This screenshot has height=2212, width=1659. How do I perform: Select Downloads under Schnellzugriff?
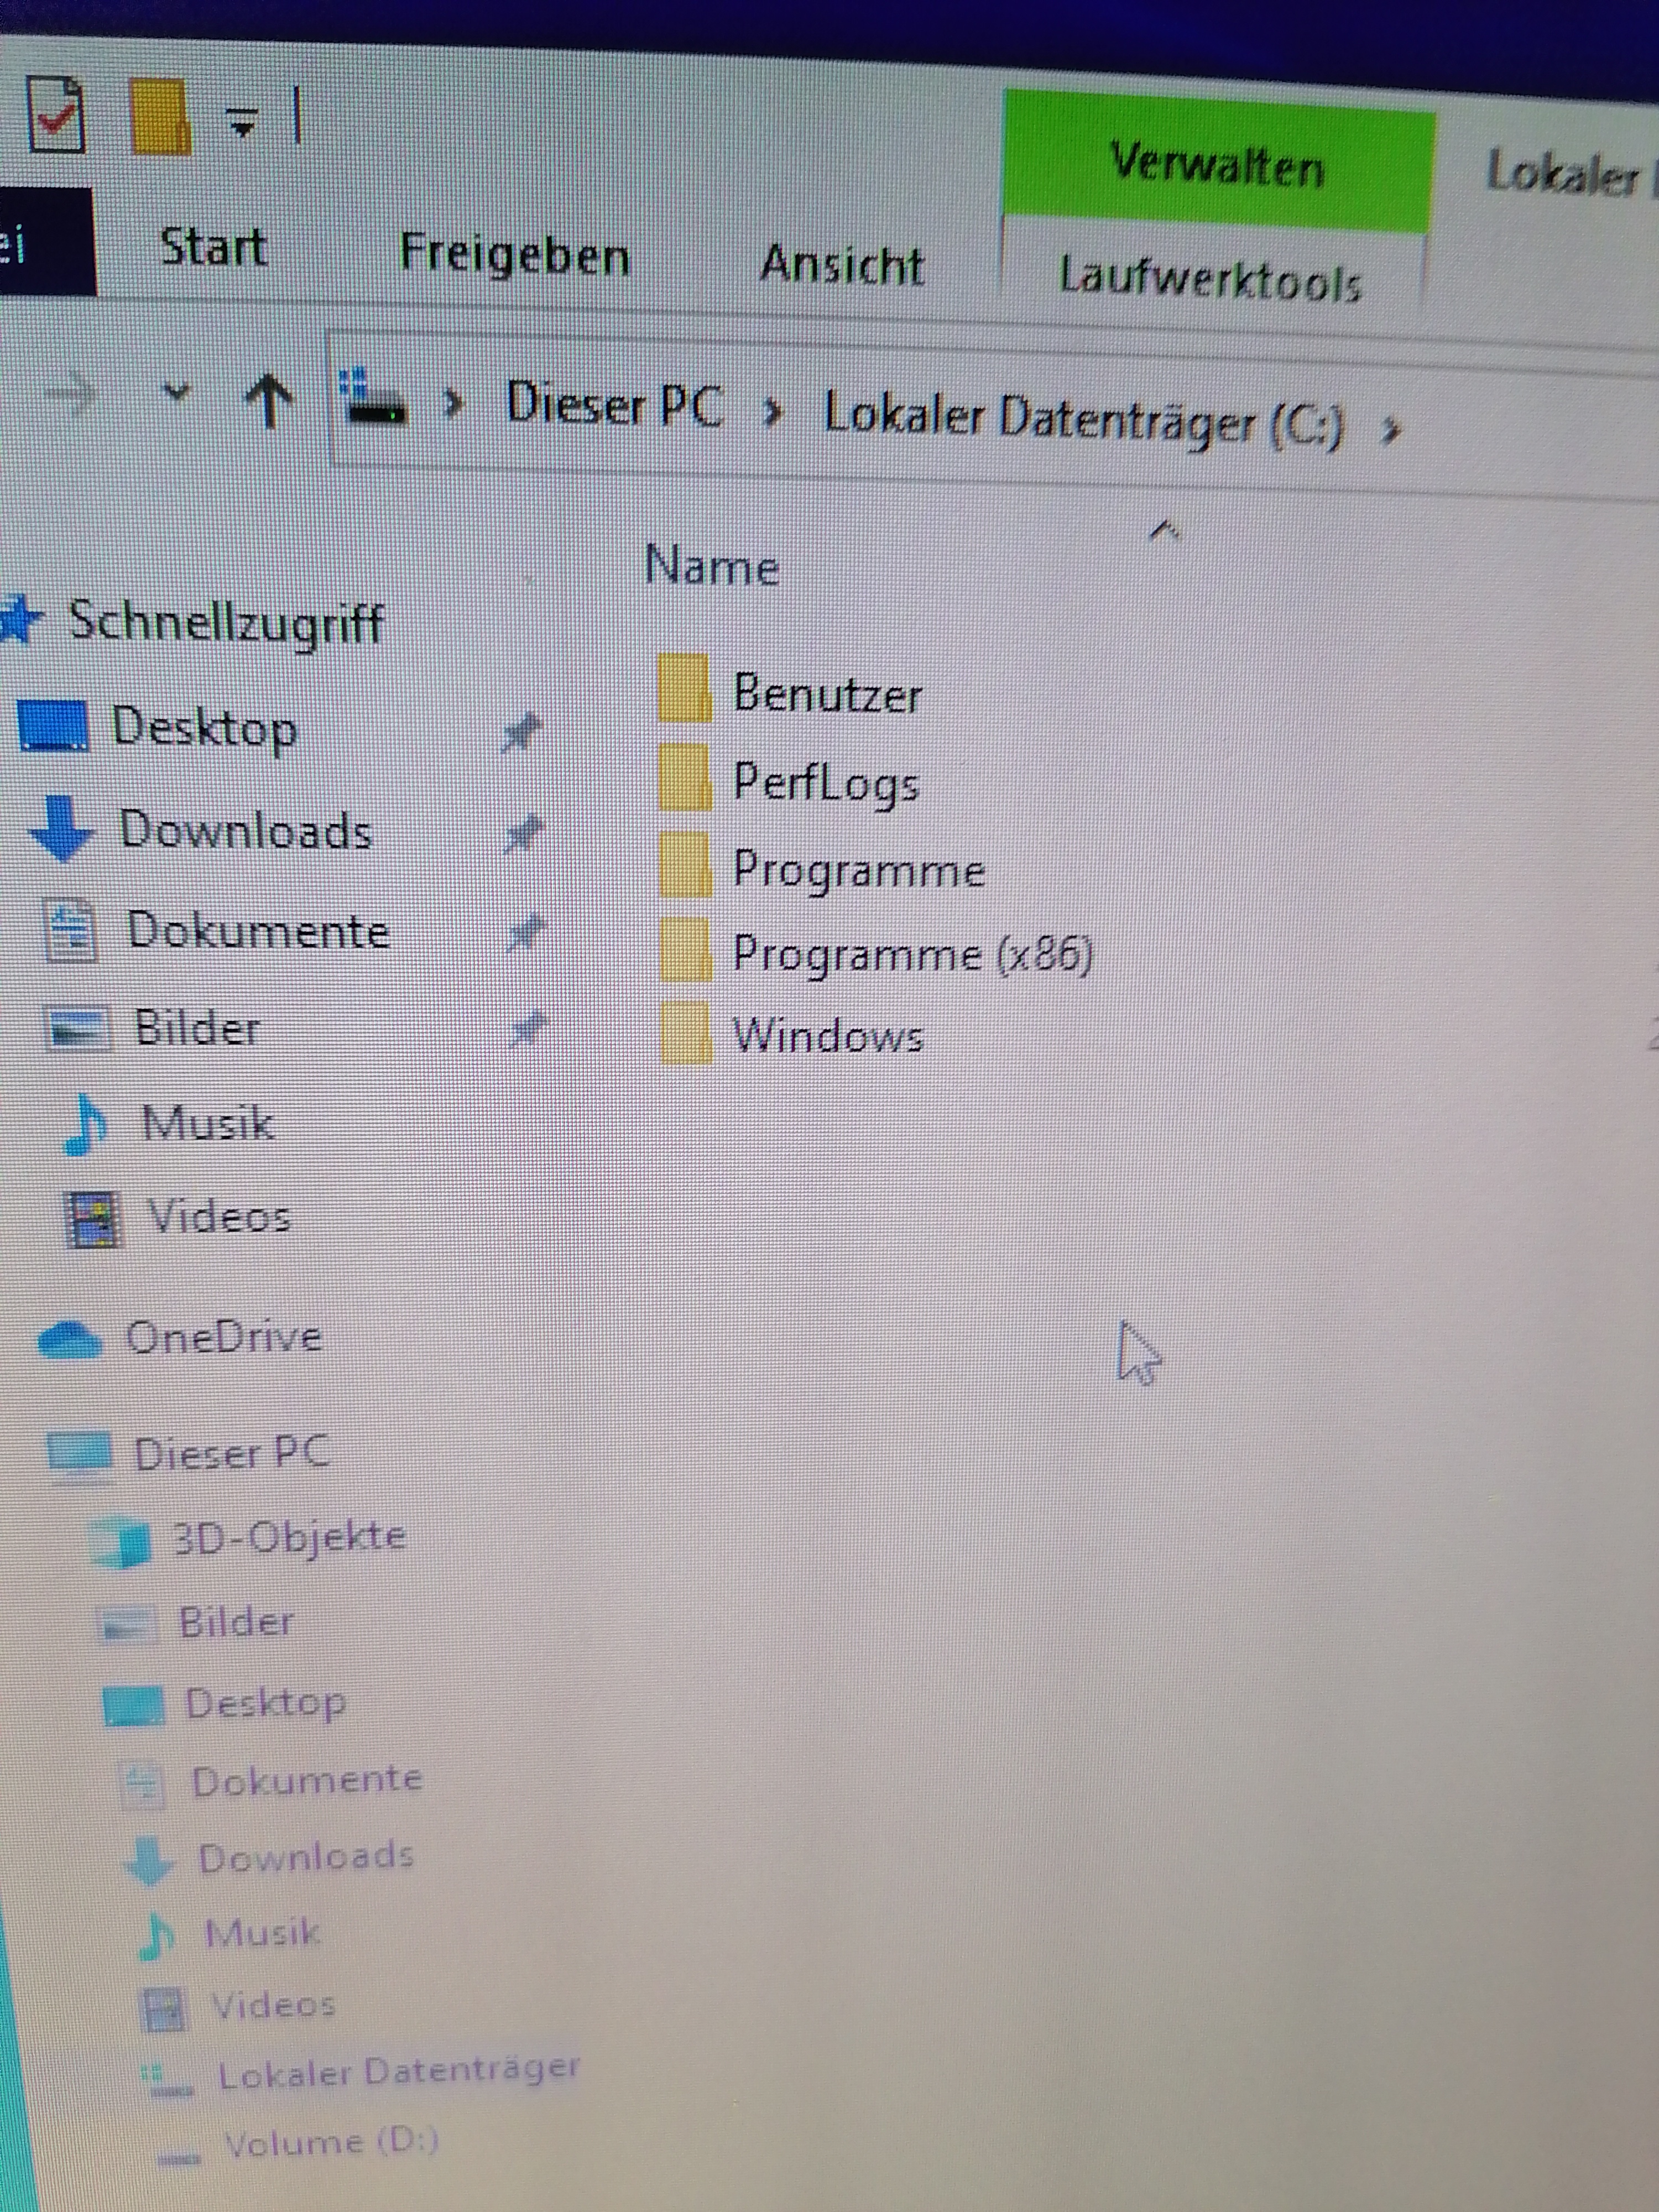tap(245, 830)
